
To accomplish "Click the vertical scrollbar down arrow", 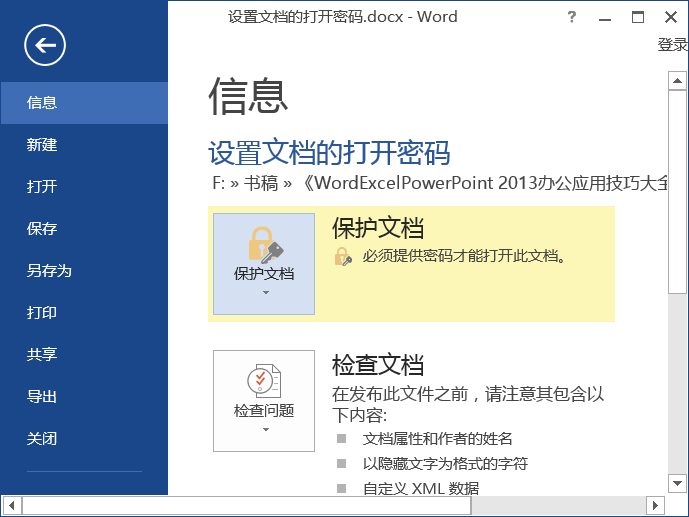I will (677, 484).
